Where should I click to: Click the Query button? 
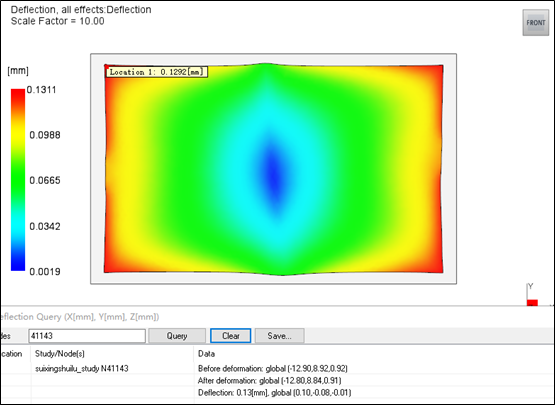[177, 336]
